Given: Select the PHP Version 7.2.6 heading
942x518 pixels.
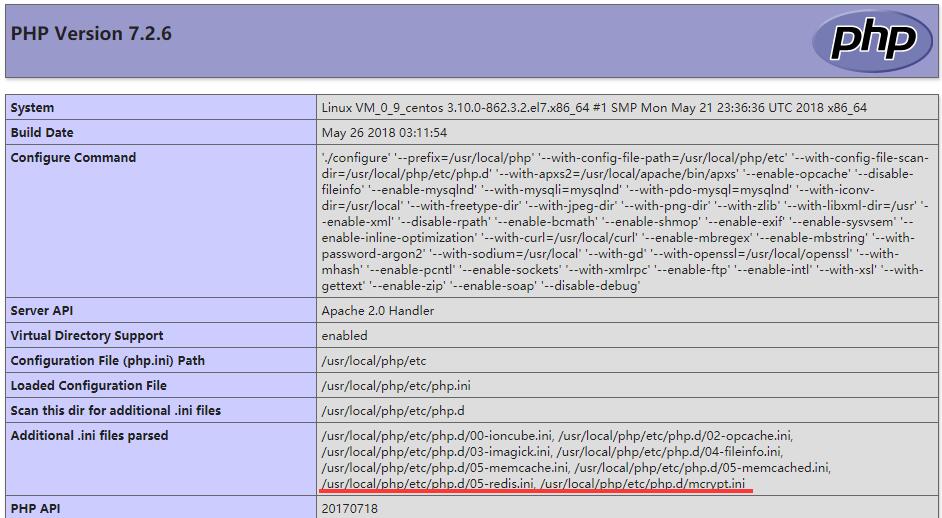Looking at the screenshot, I should (x=91, y=34).
